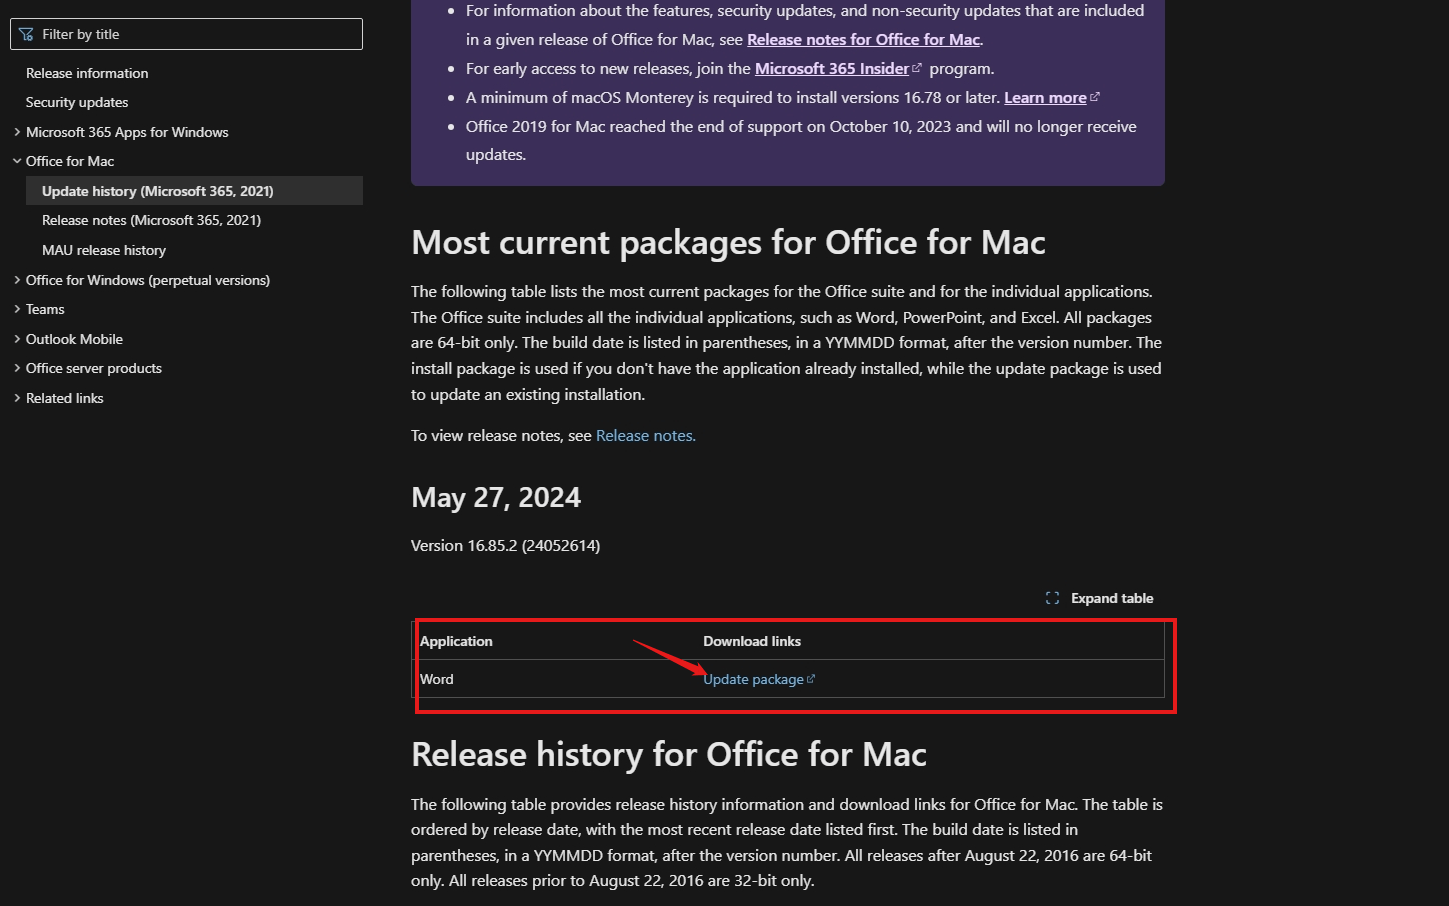This screenshot has width=1449, height=906.
Task: Select the Related links item
Action: point(65,398)
